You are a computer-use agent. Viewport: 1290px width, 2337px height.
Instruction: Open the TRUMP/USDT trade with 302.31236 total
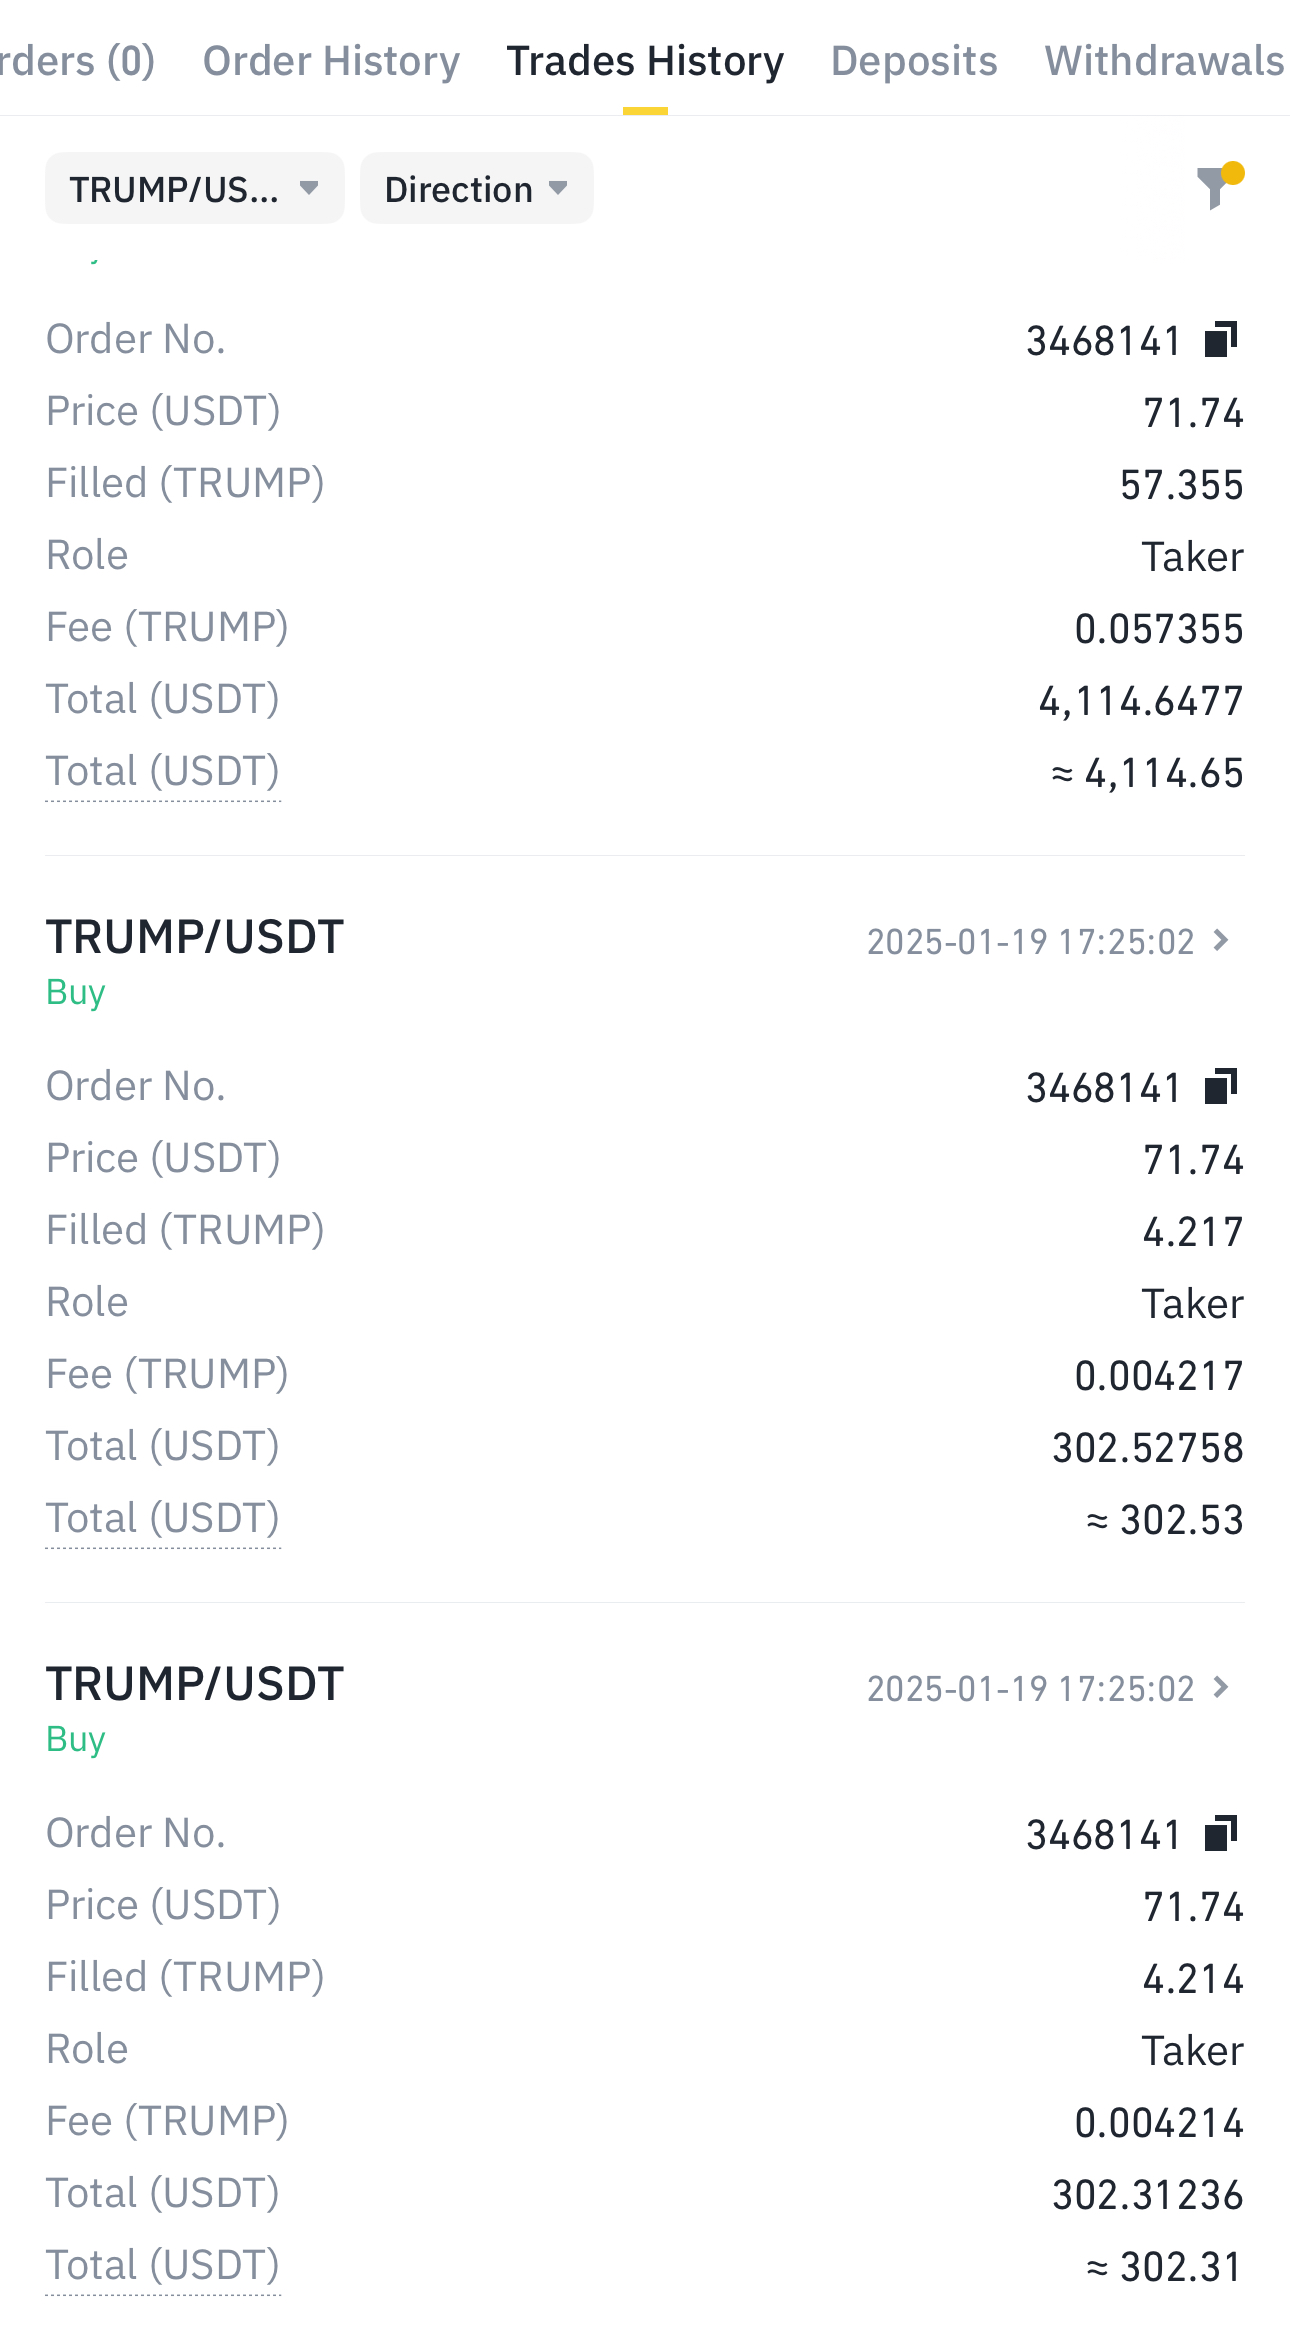(x=195, y=1685)
